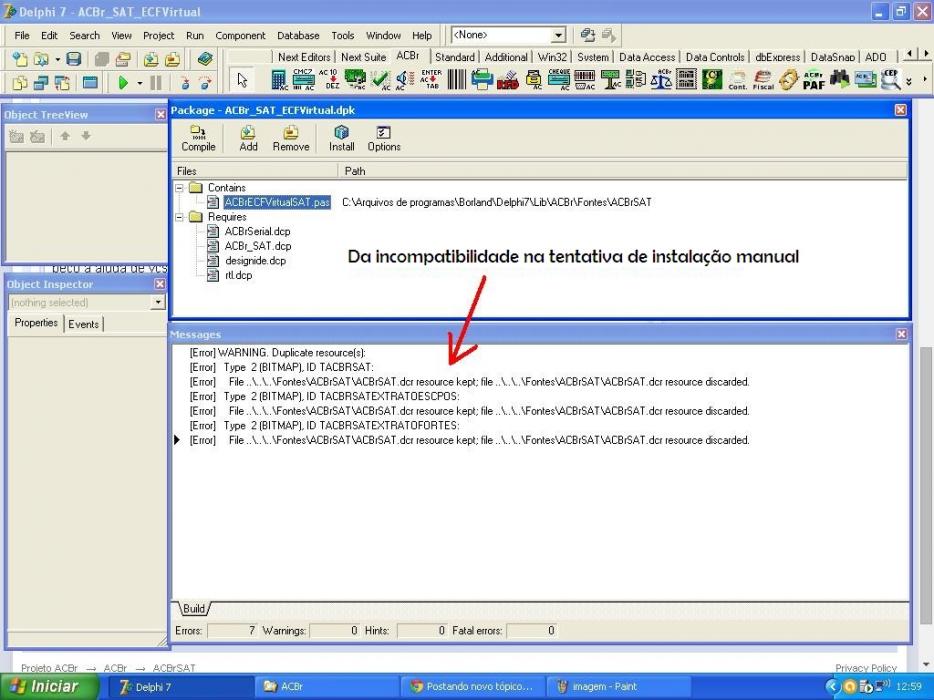Expand the component palette overflow chevron

point(909,80)
